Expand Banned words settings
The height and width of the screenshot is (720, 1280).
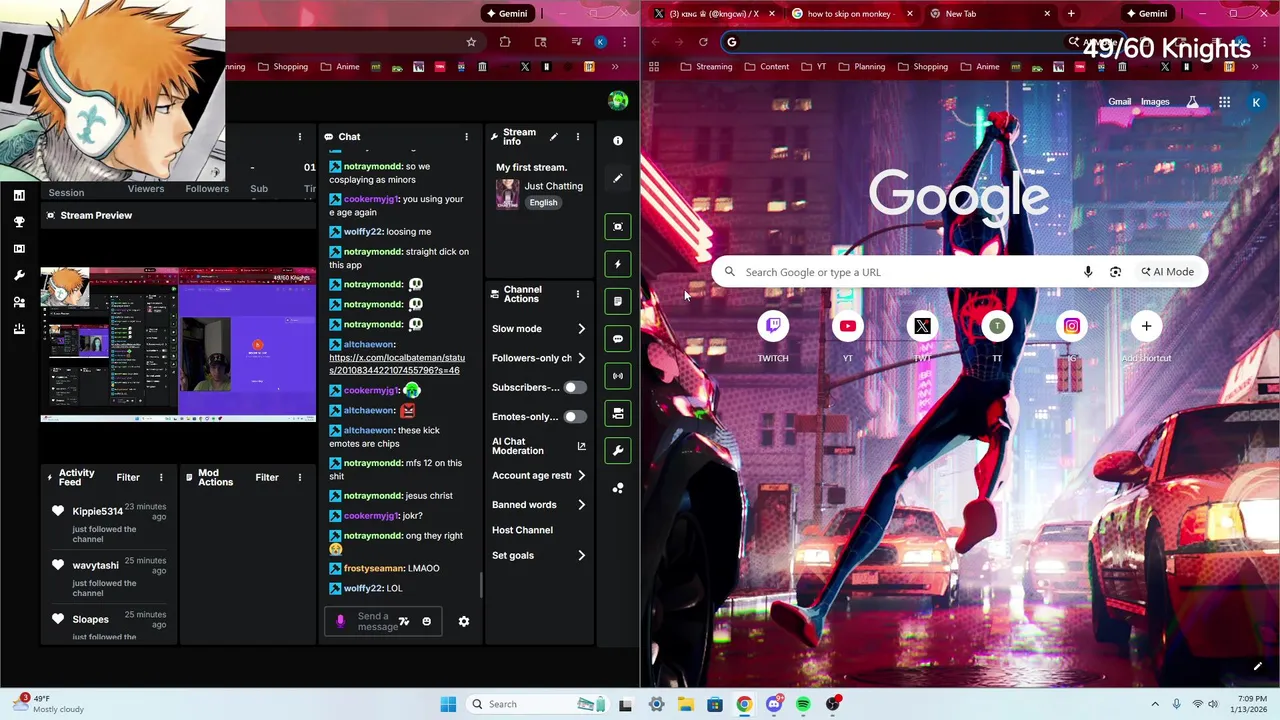[x=581, y=505]
